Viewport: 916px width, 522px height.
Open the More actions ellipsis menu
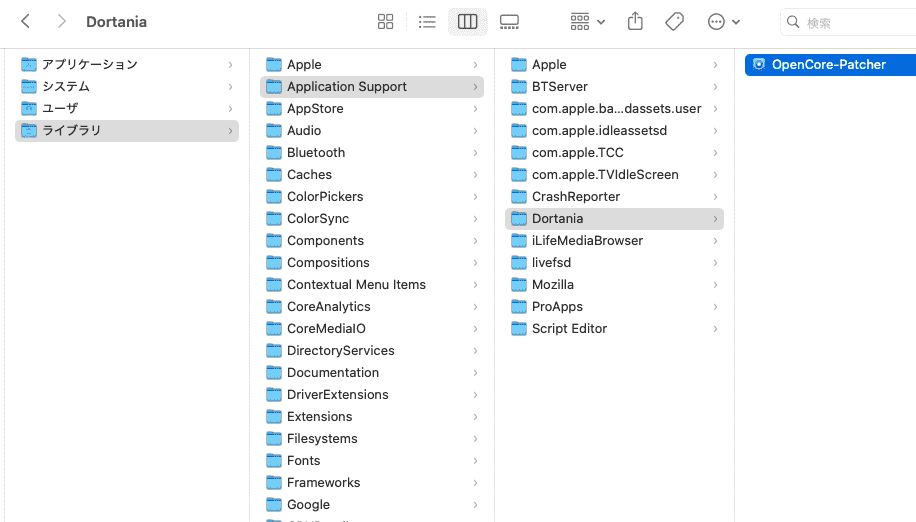pyautogui.click(x=723, y=22)
